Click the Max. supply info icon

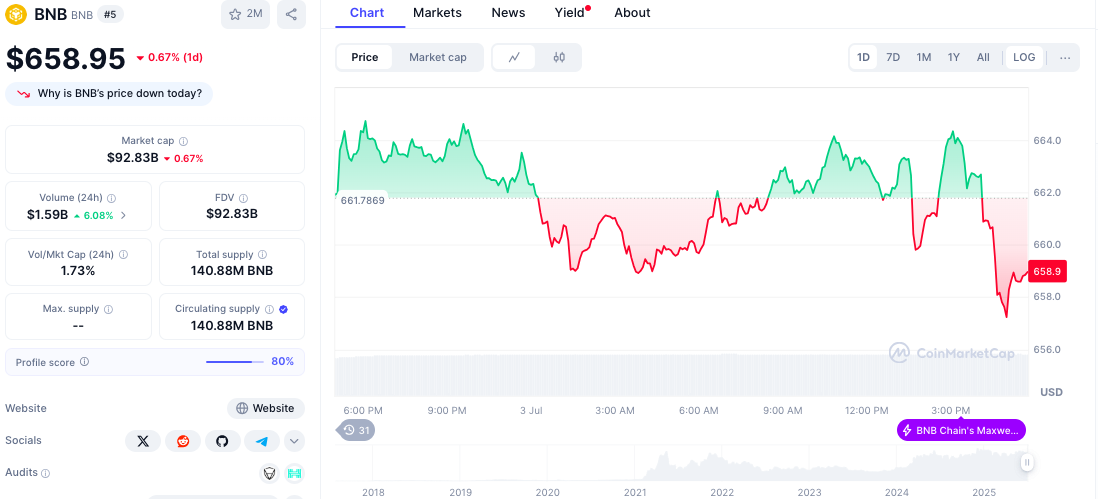pyautogui.click(x=109, y=309)
